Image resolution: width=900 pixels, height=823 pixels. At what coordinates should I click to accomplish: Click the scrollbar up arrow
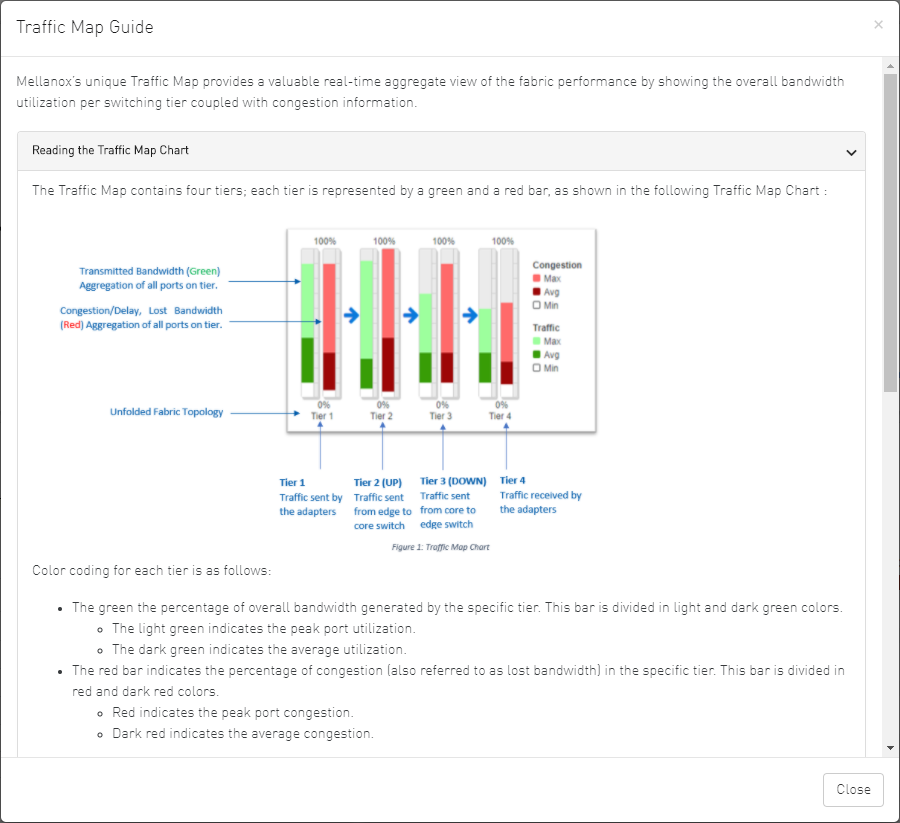coord(890,66)
